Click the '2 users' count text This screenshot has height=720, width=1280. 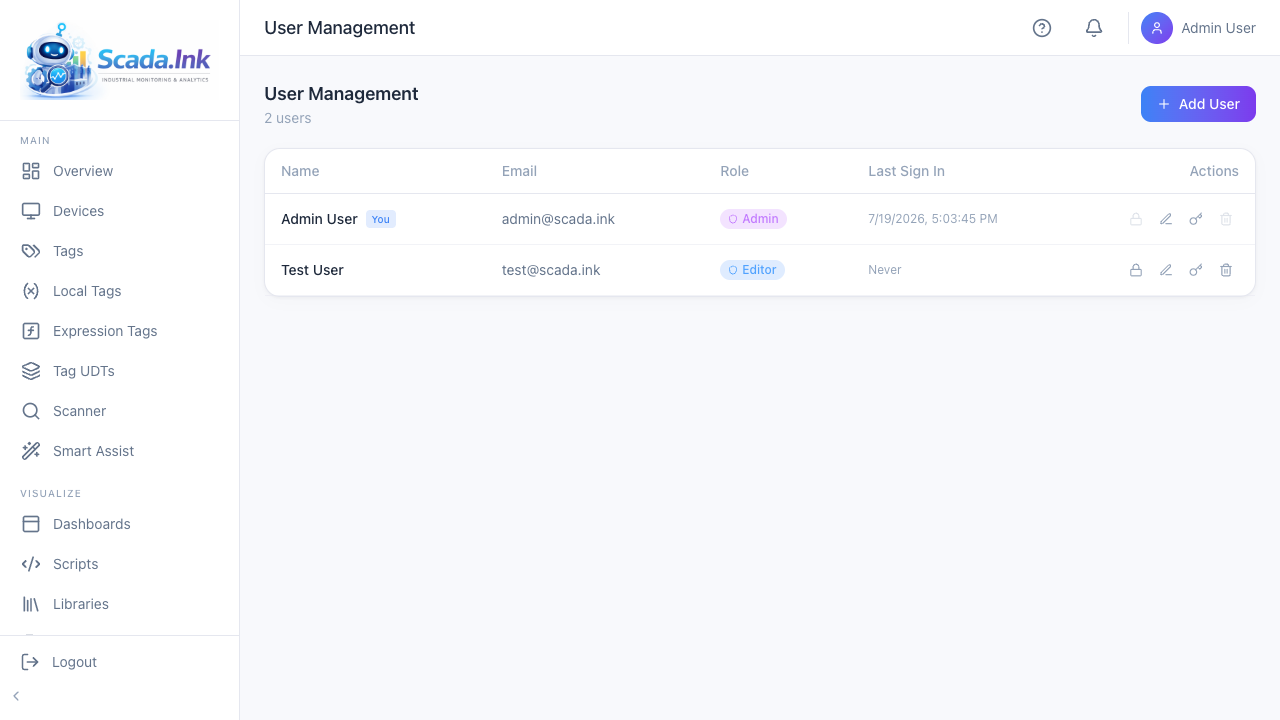pyautogui.click(x=288, y=118)
